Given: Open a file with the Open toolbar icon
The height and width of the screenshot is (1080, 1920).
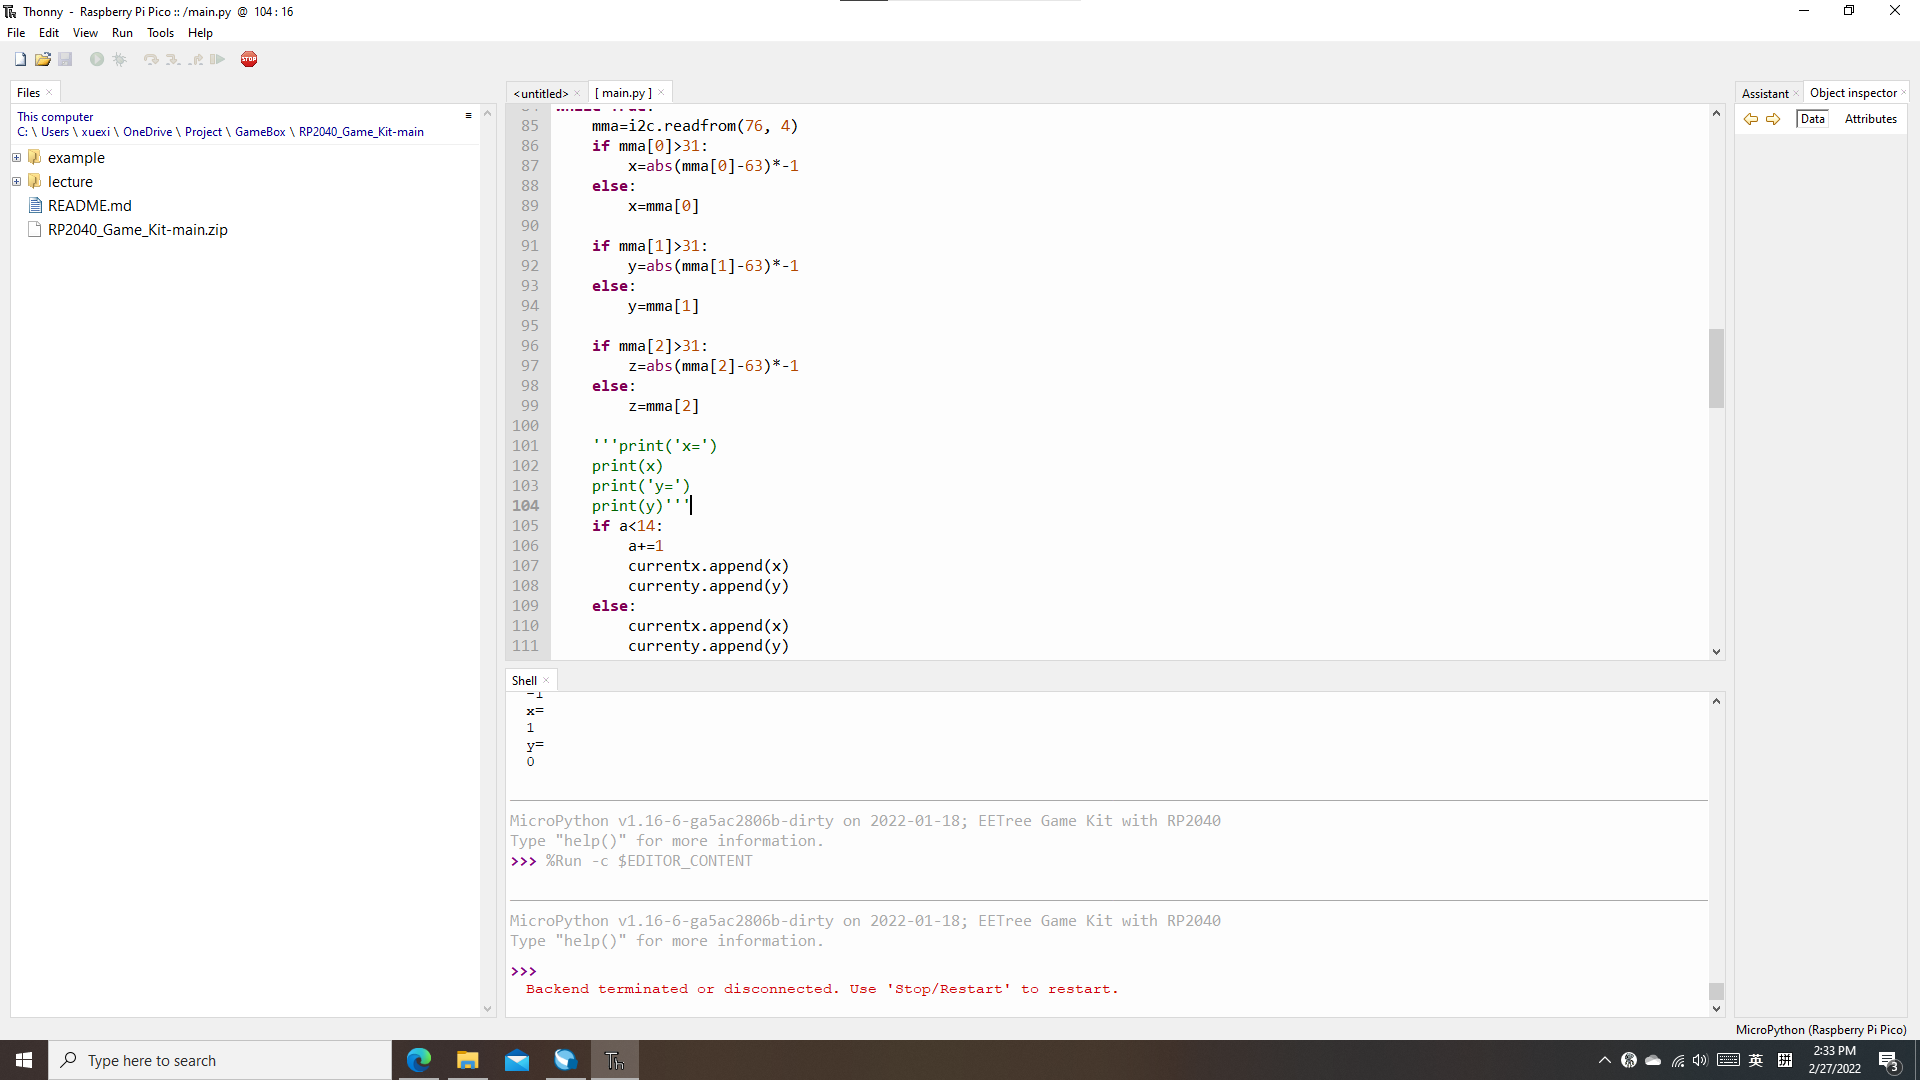Looking at the screenshot, I should [43, 59].
